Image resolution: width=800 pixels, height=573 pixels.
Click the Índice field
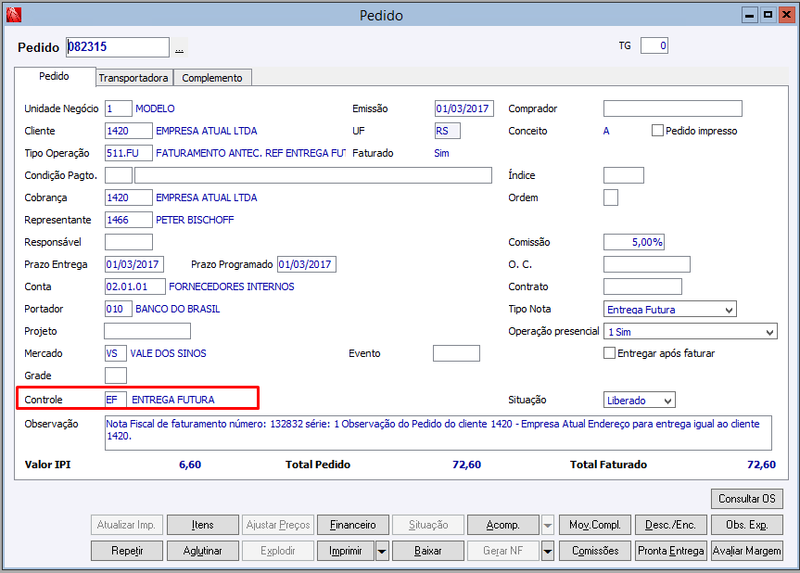pos(623,176)
